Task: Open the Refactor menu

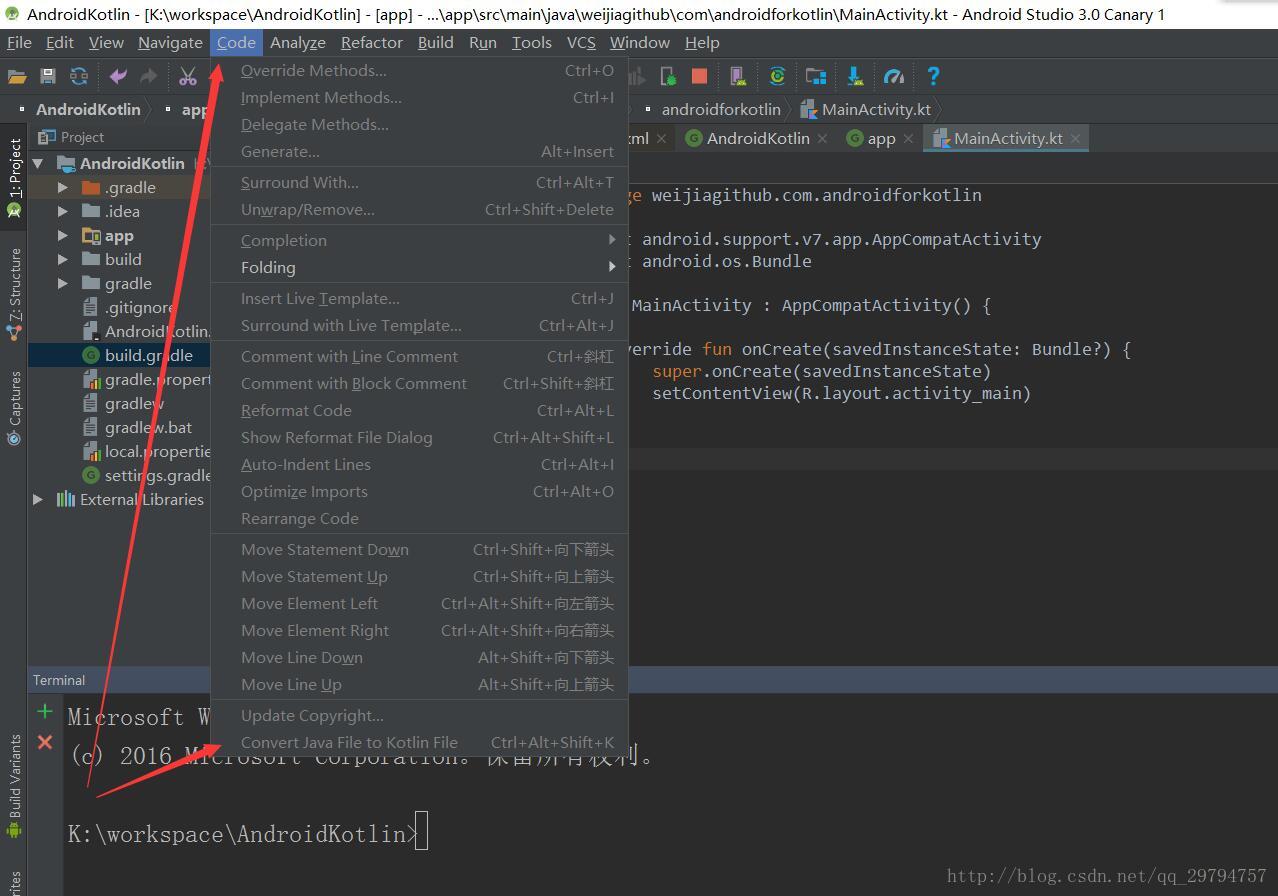Action: tap(371, 42)
